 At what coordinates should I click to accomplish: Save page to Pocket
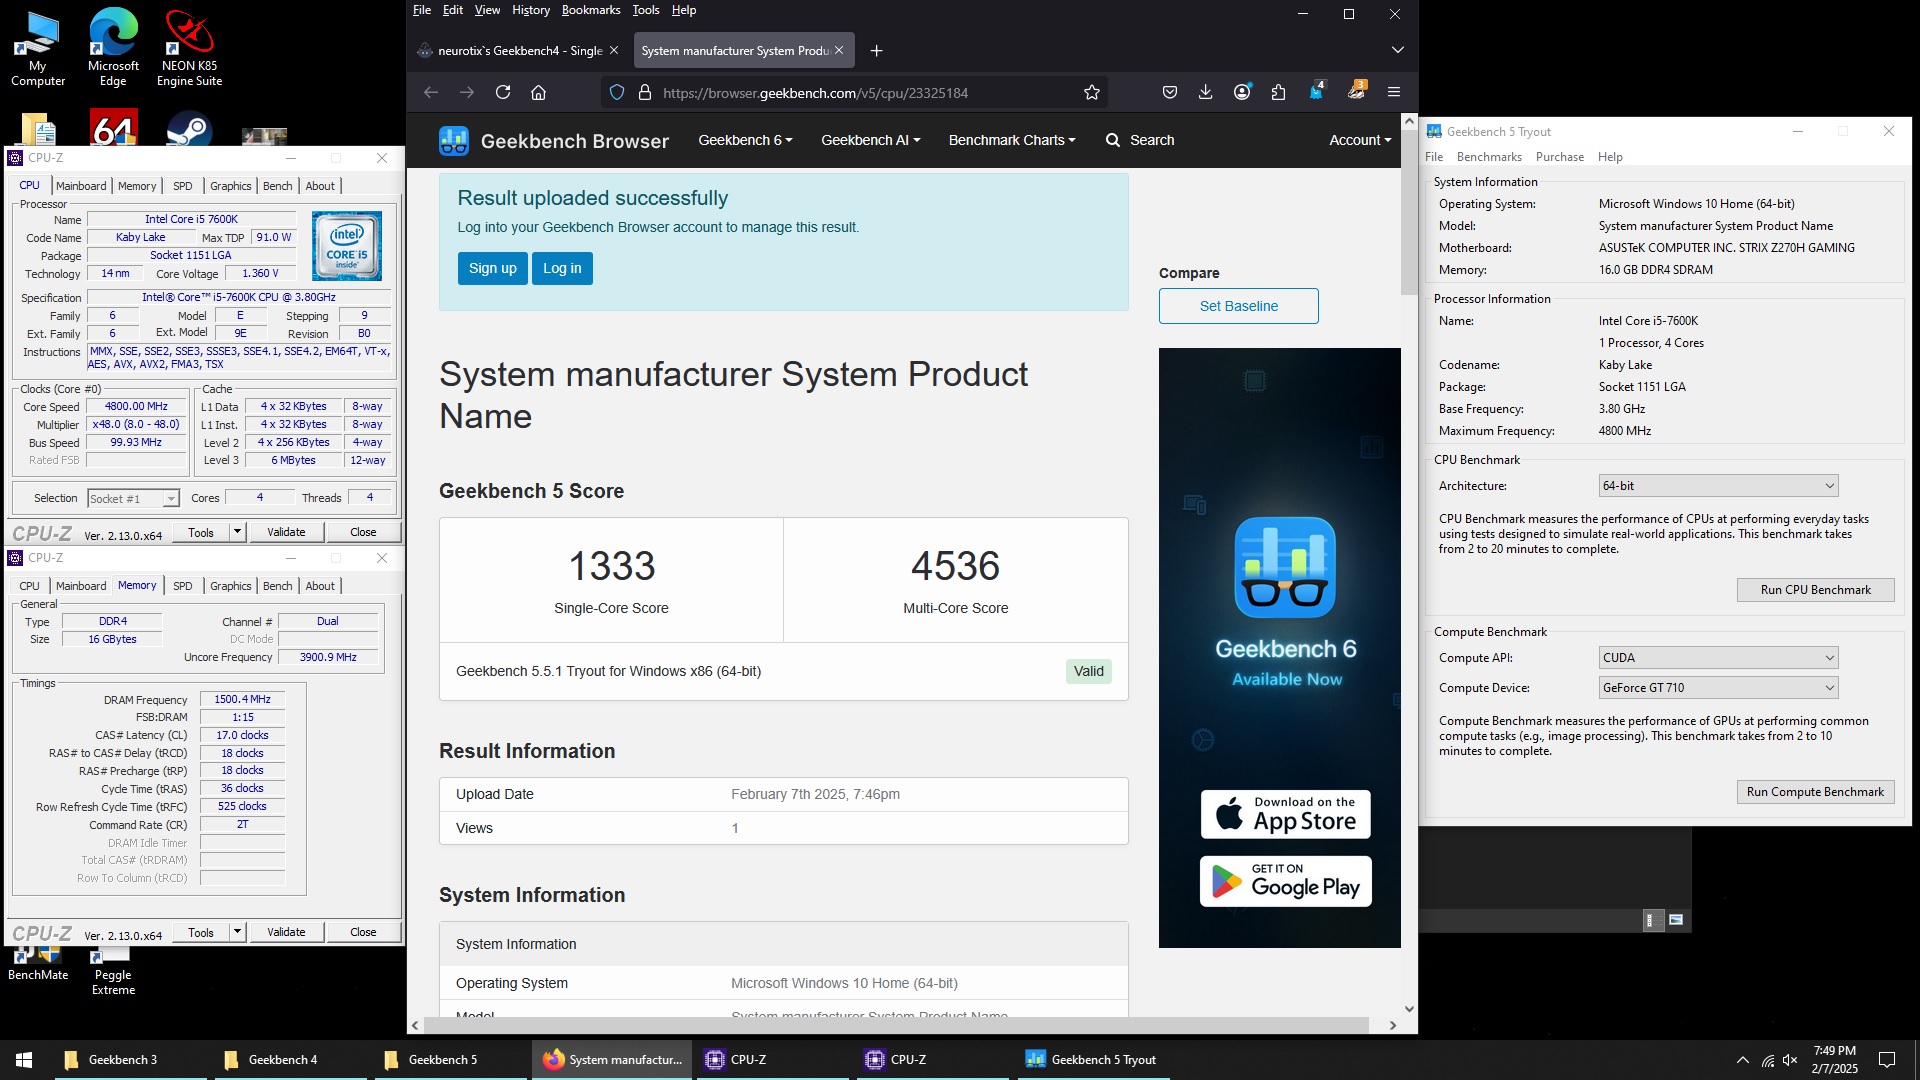click(x=1170, y=92)
